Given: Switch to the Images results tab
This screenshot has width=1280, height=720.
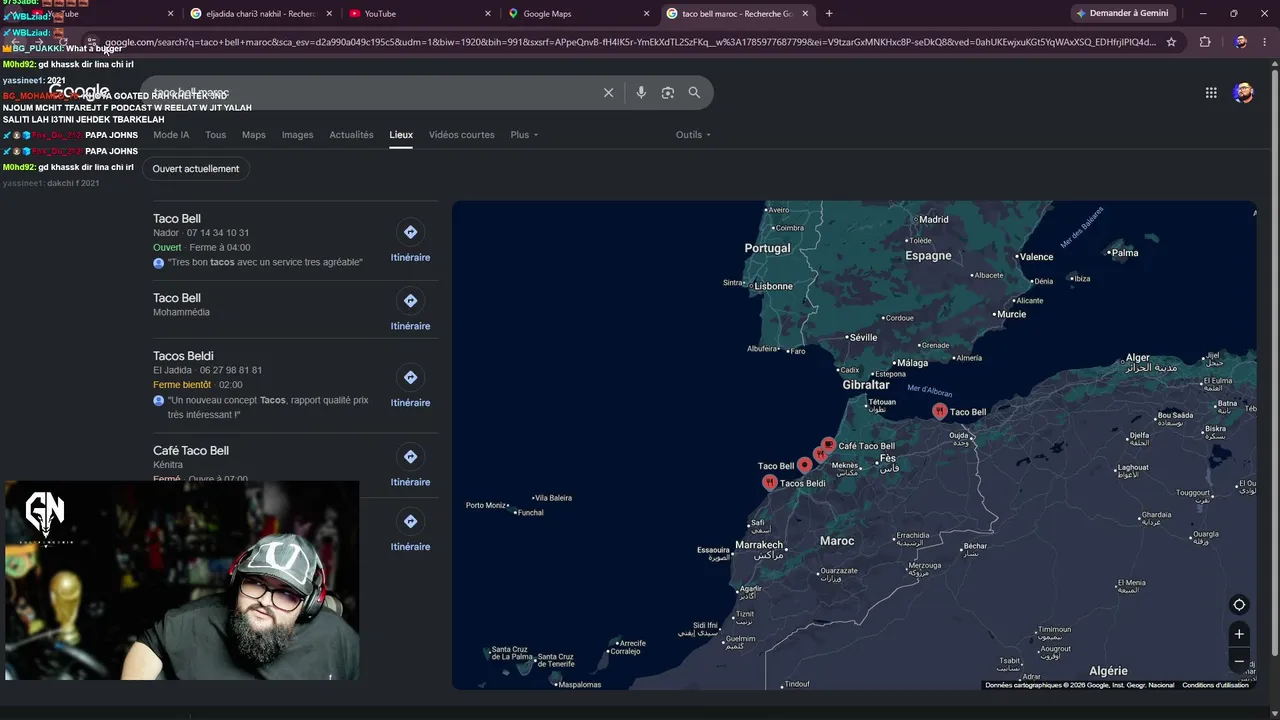Looking at the screenshot, I should coord(297,135).
